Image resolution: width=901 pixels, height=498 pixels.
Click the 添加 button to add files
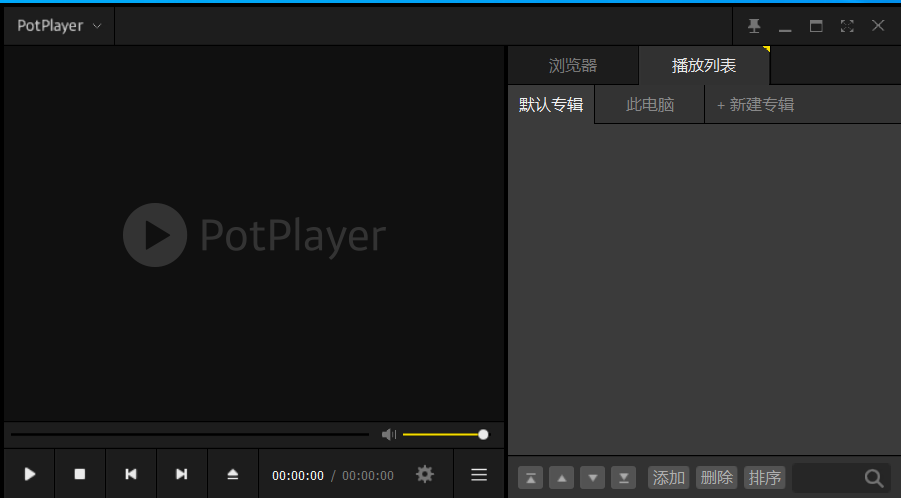pyautogui.click(x=669, y=477)
